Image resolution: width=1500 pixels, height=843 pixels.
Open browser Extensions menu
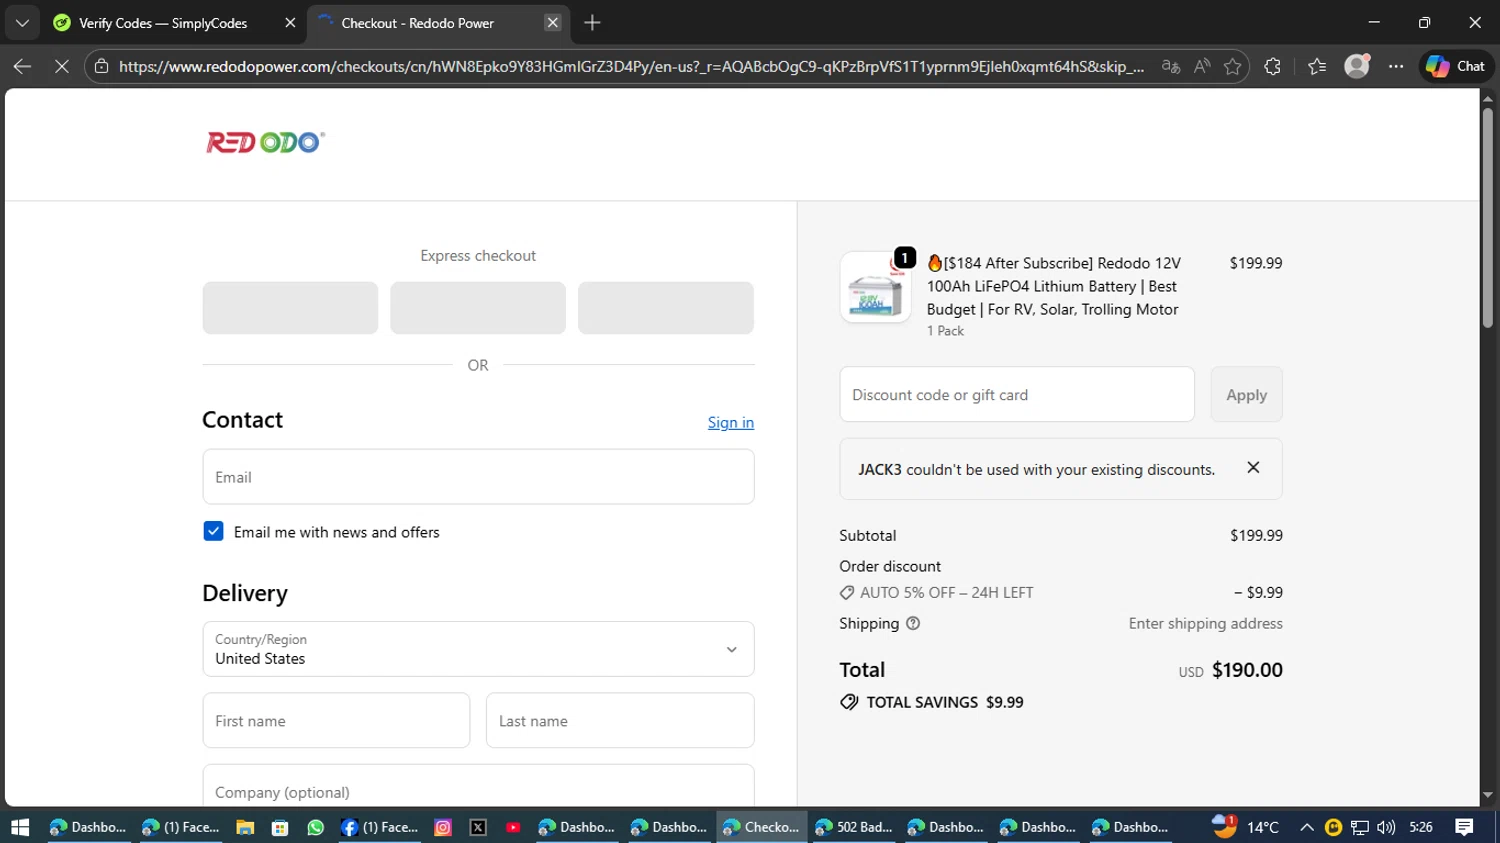coord(1272,67)
